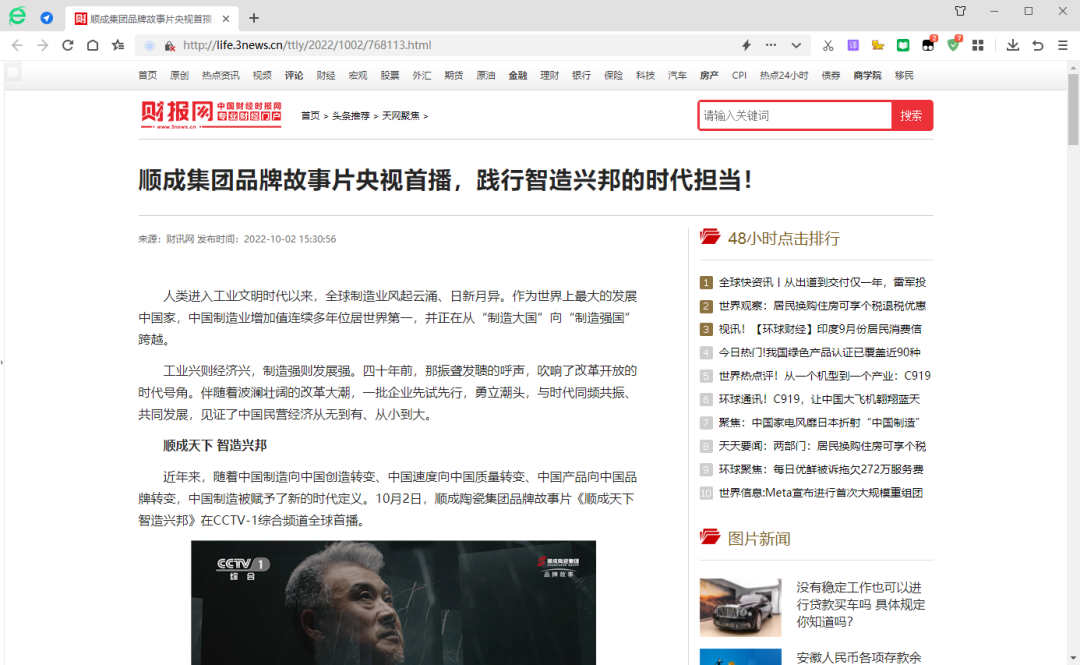The width and height of the screenshot is (1080, 665).
Task: Open the downloads icon
Action: pos(1012,45)
